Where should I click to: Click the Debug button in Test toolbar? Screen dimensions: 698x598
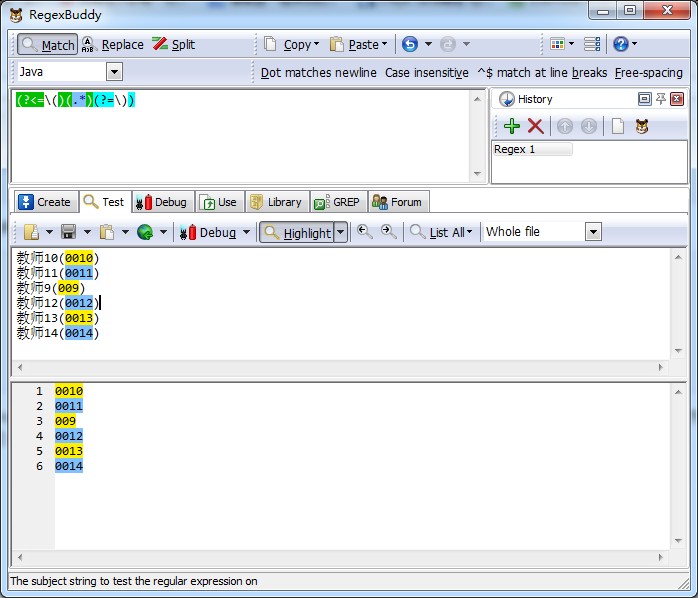click(x=208, y=232)
